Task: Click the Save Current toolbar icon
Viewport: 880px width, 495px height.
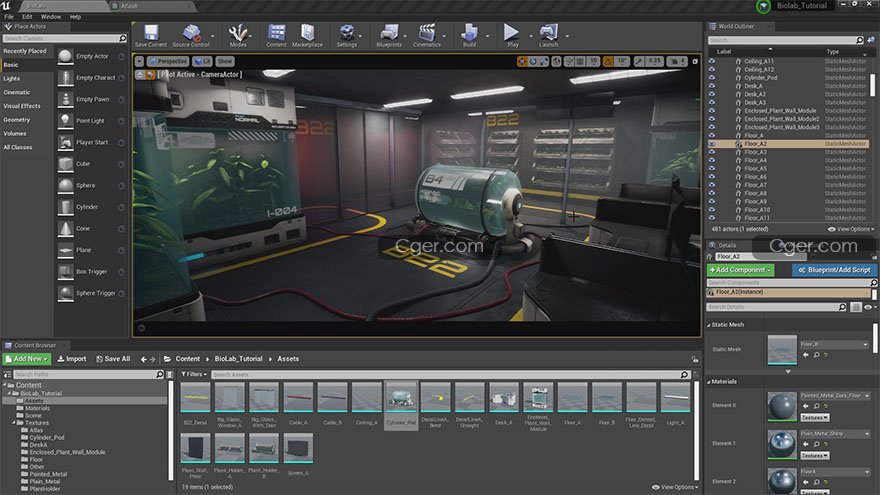Action: coord(150,33)
